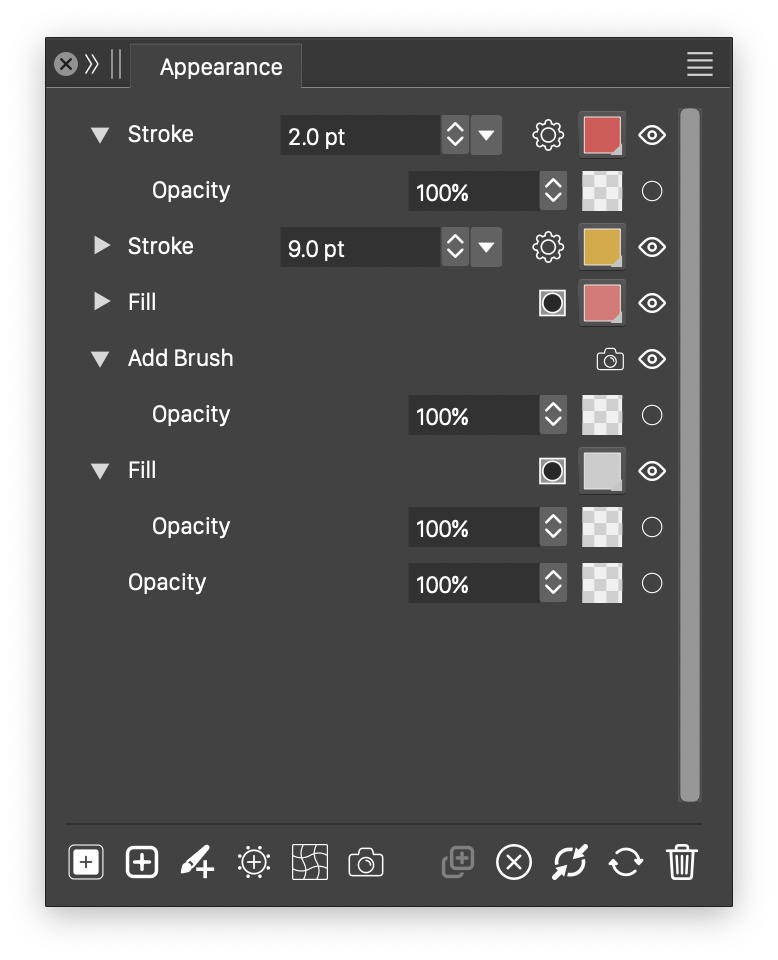This screenshot has width=778, height=960.
Task: Open settings gear of the 2.0 pt stroke
Action: coord(548,135)
